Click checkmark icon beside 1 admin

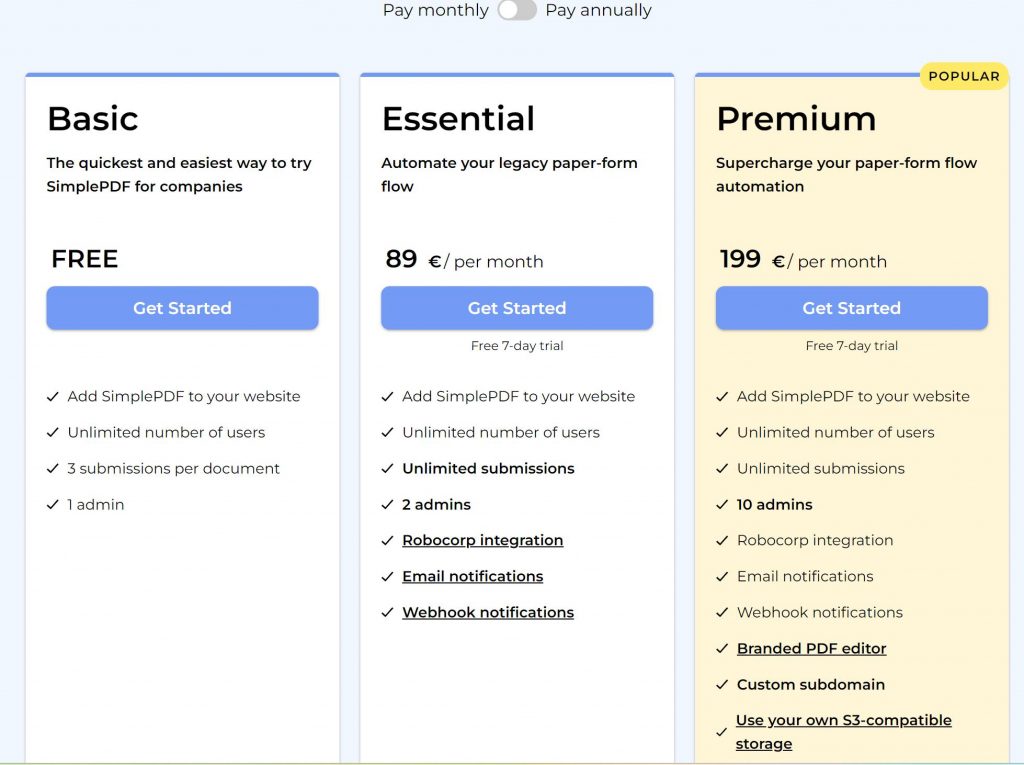(53, 504)
